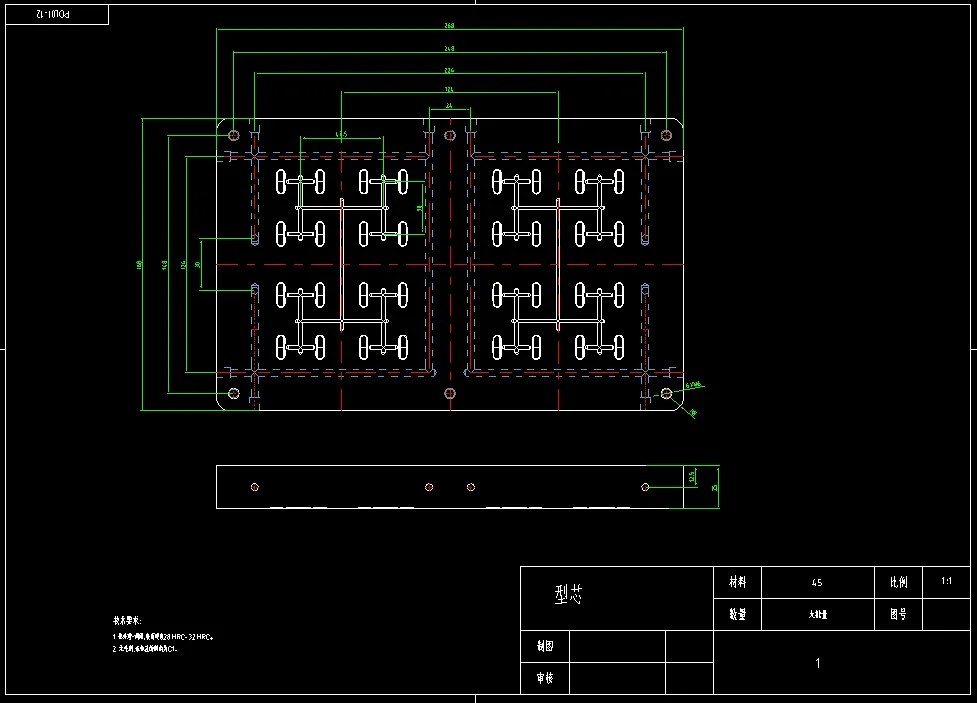Select the 268 overall width dimension text
The width and height of the screenshot is (977, 703).
449,26
